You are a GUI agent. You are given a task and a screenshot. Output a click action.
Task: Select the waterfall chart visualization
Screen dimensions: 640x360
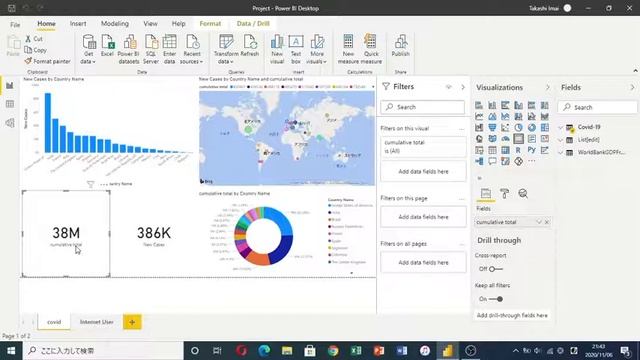pyautogui.click(x=479, y=127)
